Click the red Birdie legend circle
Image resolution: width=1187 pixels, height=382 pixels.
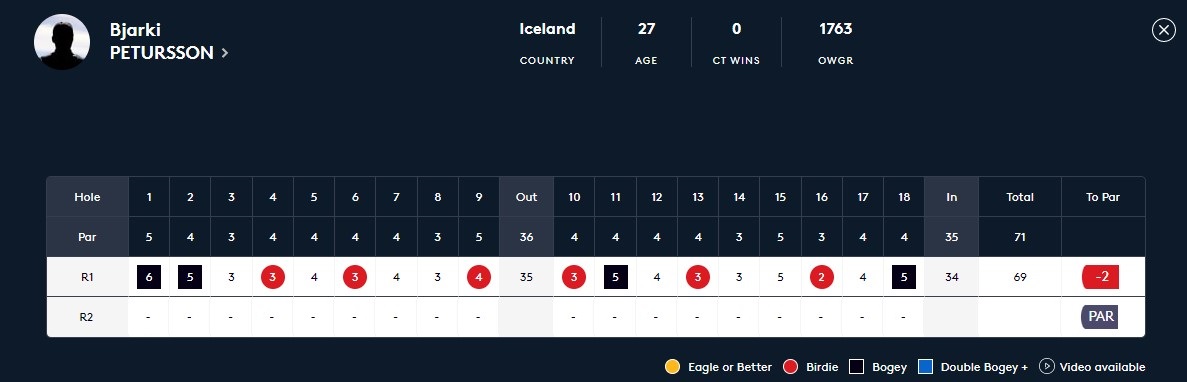[x=791, y=367]
